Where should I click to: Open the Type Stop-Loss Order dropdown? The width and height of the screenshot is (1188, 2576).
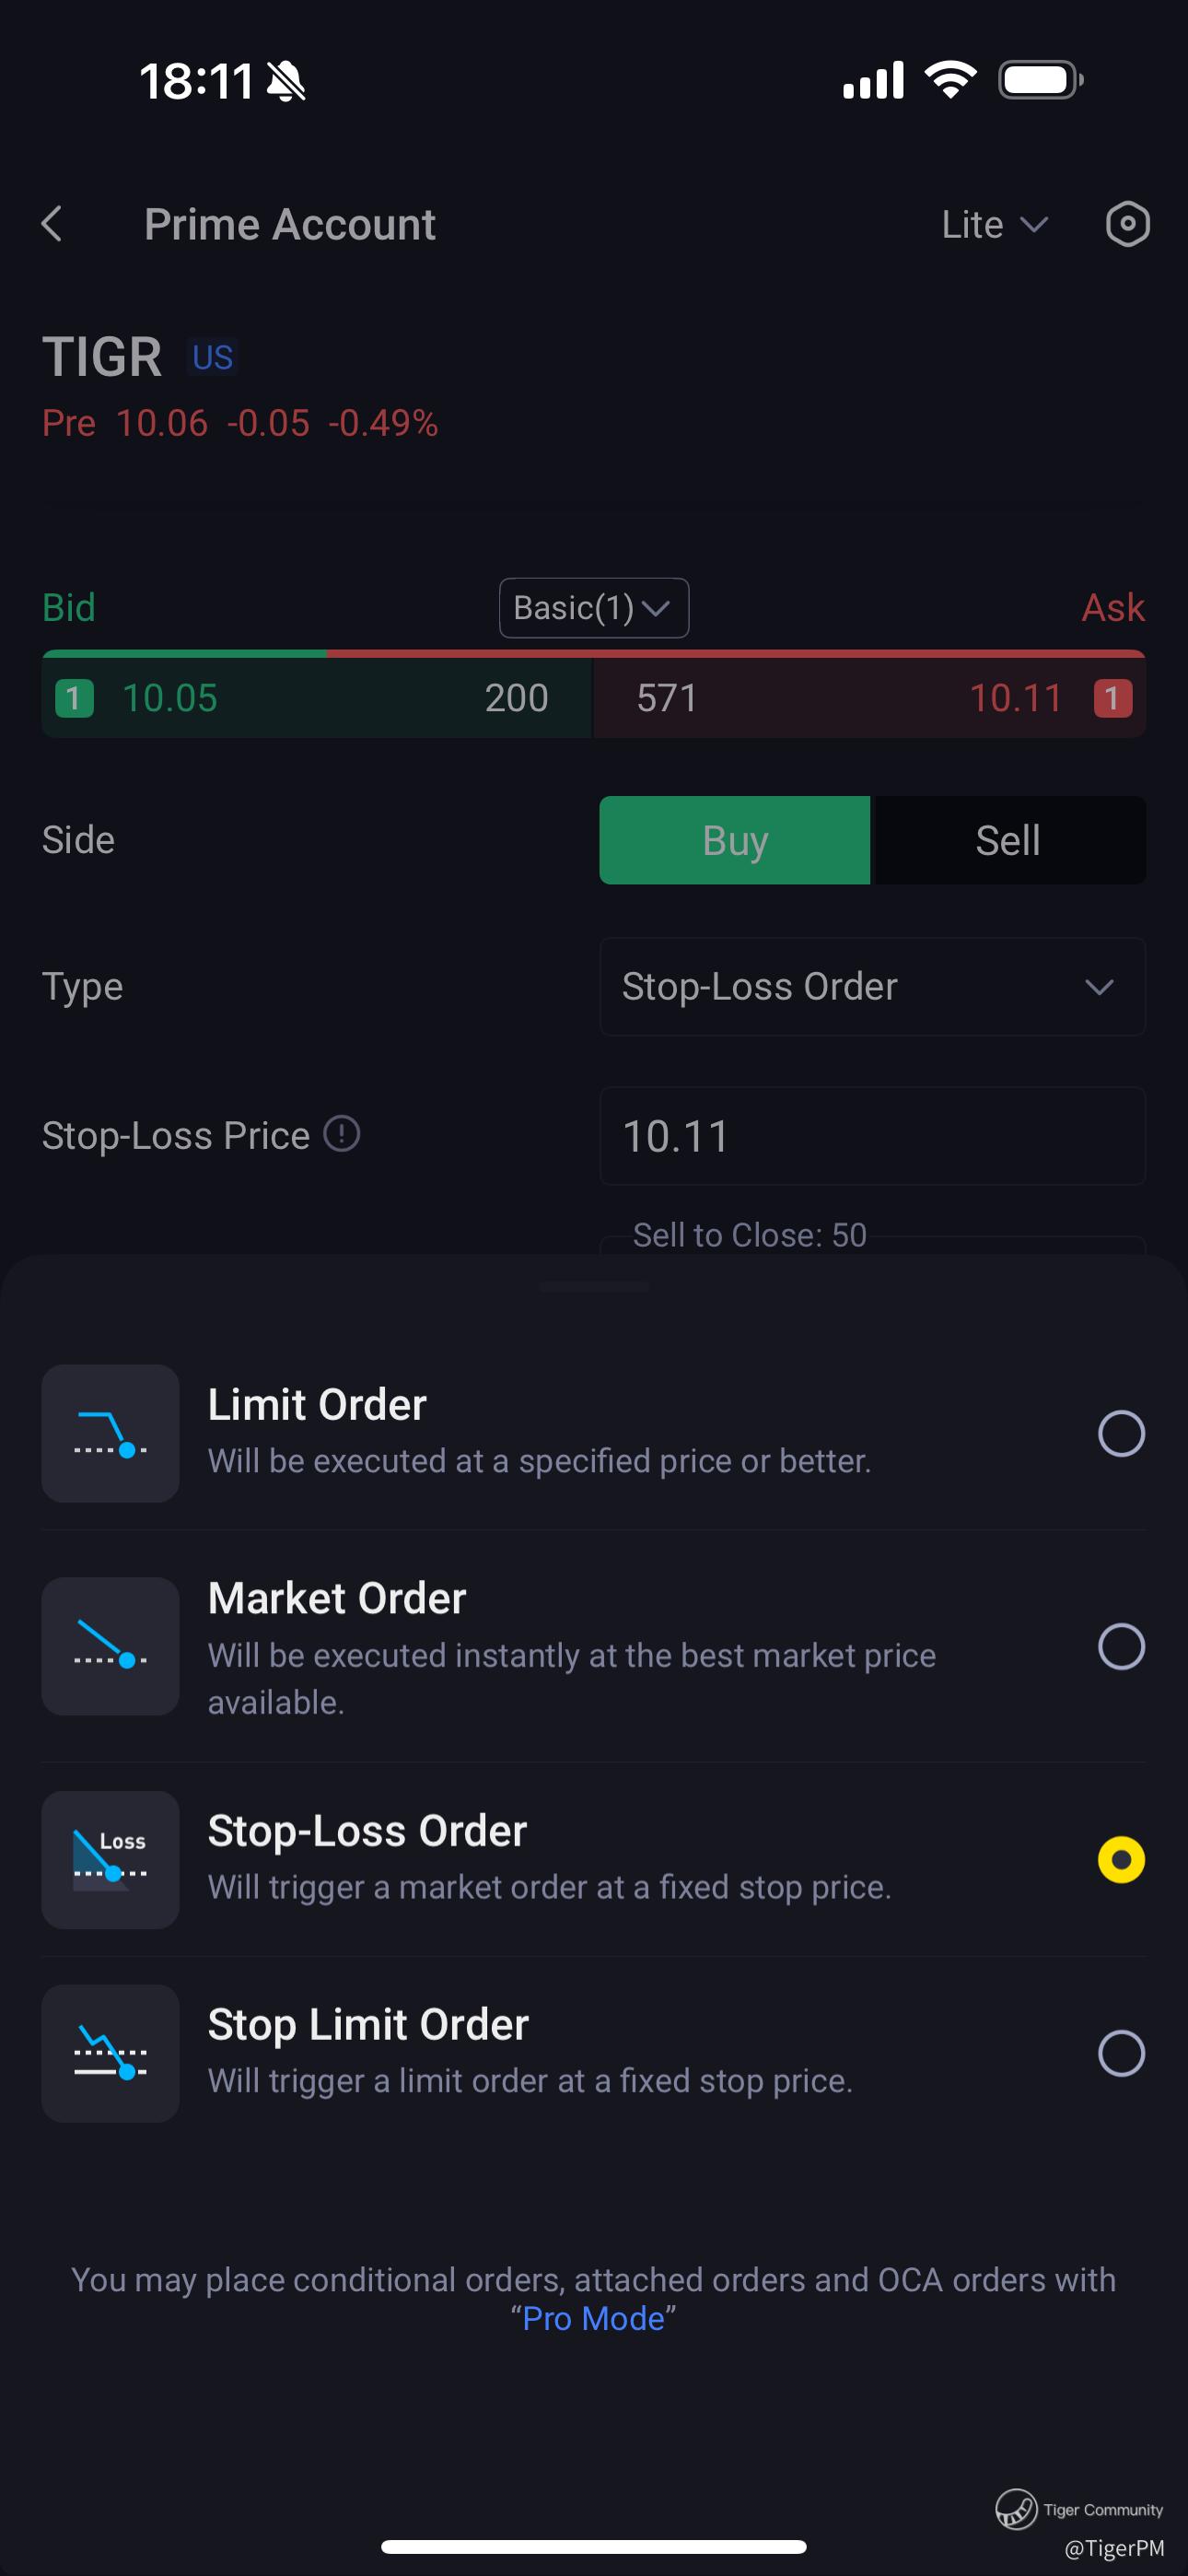pos(872,986)
